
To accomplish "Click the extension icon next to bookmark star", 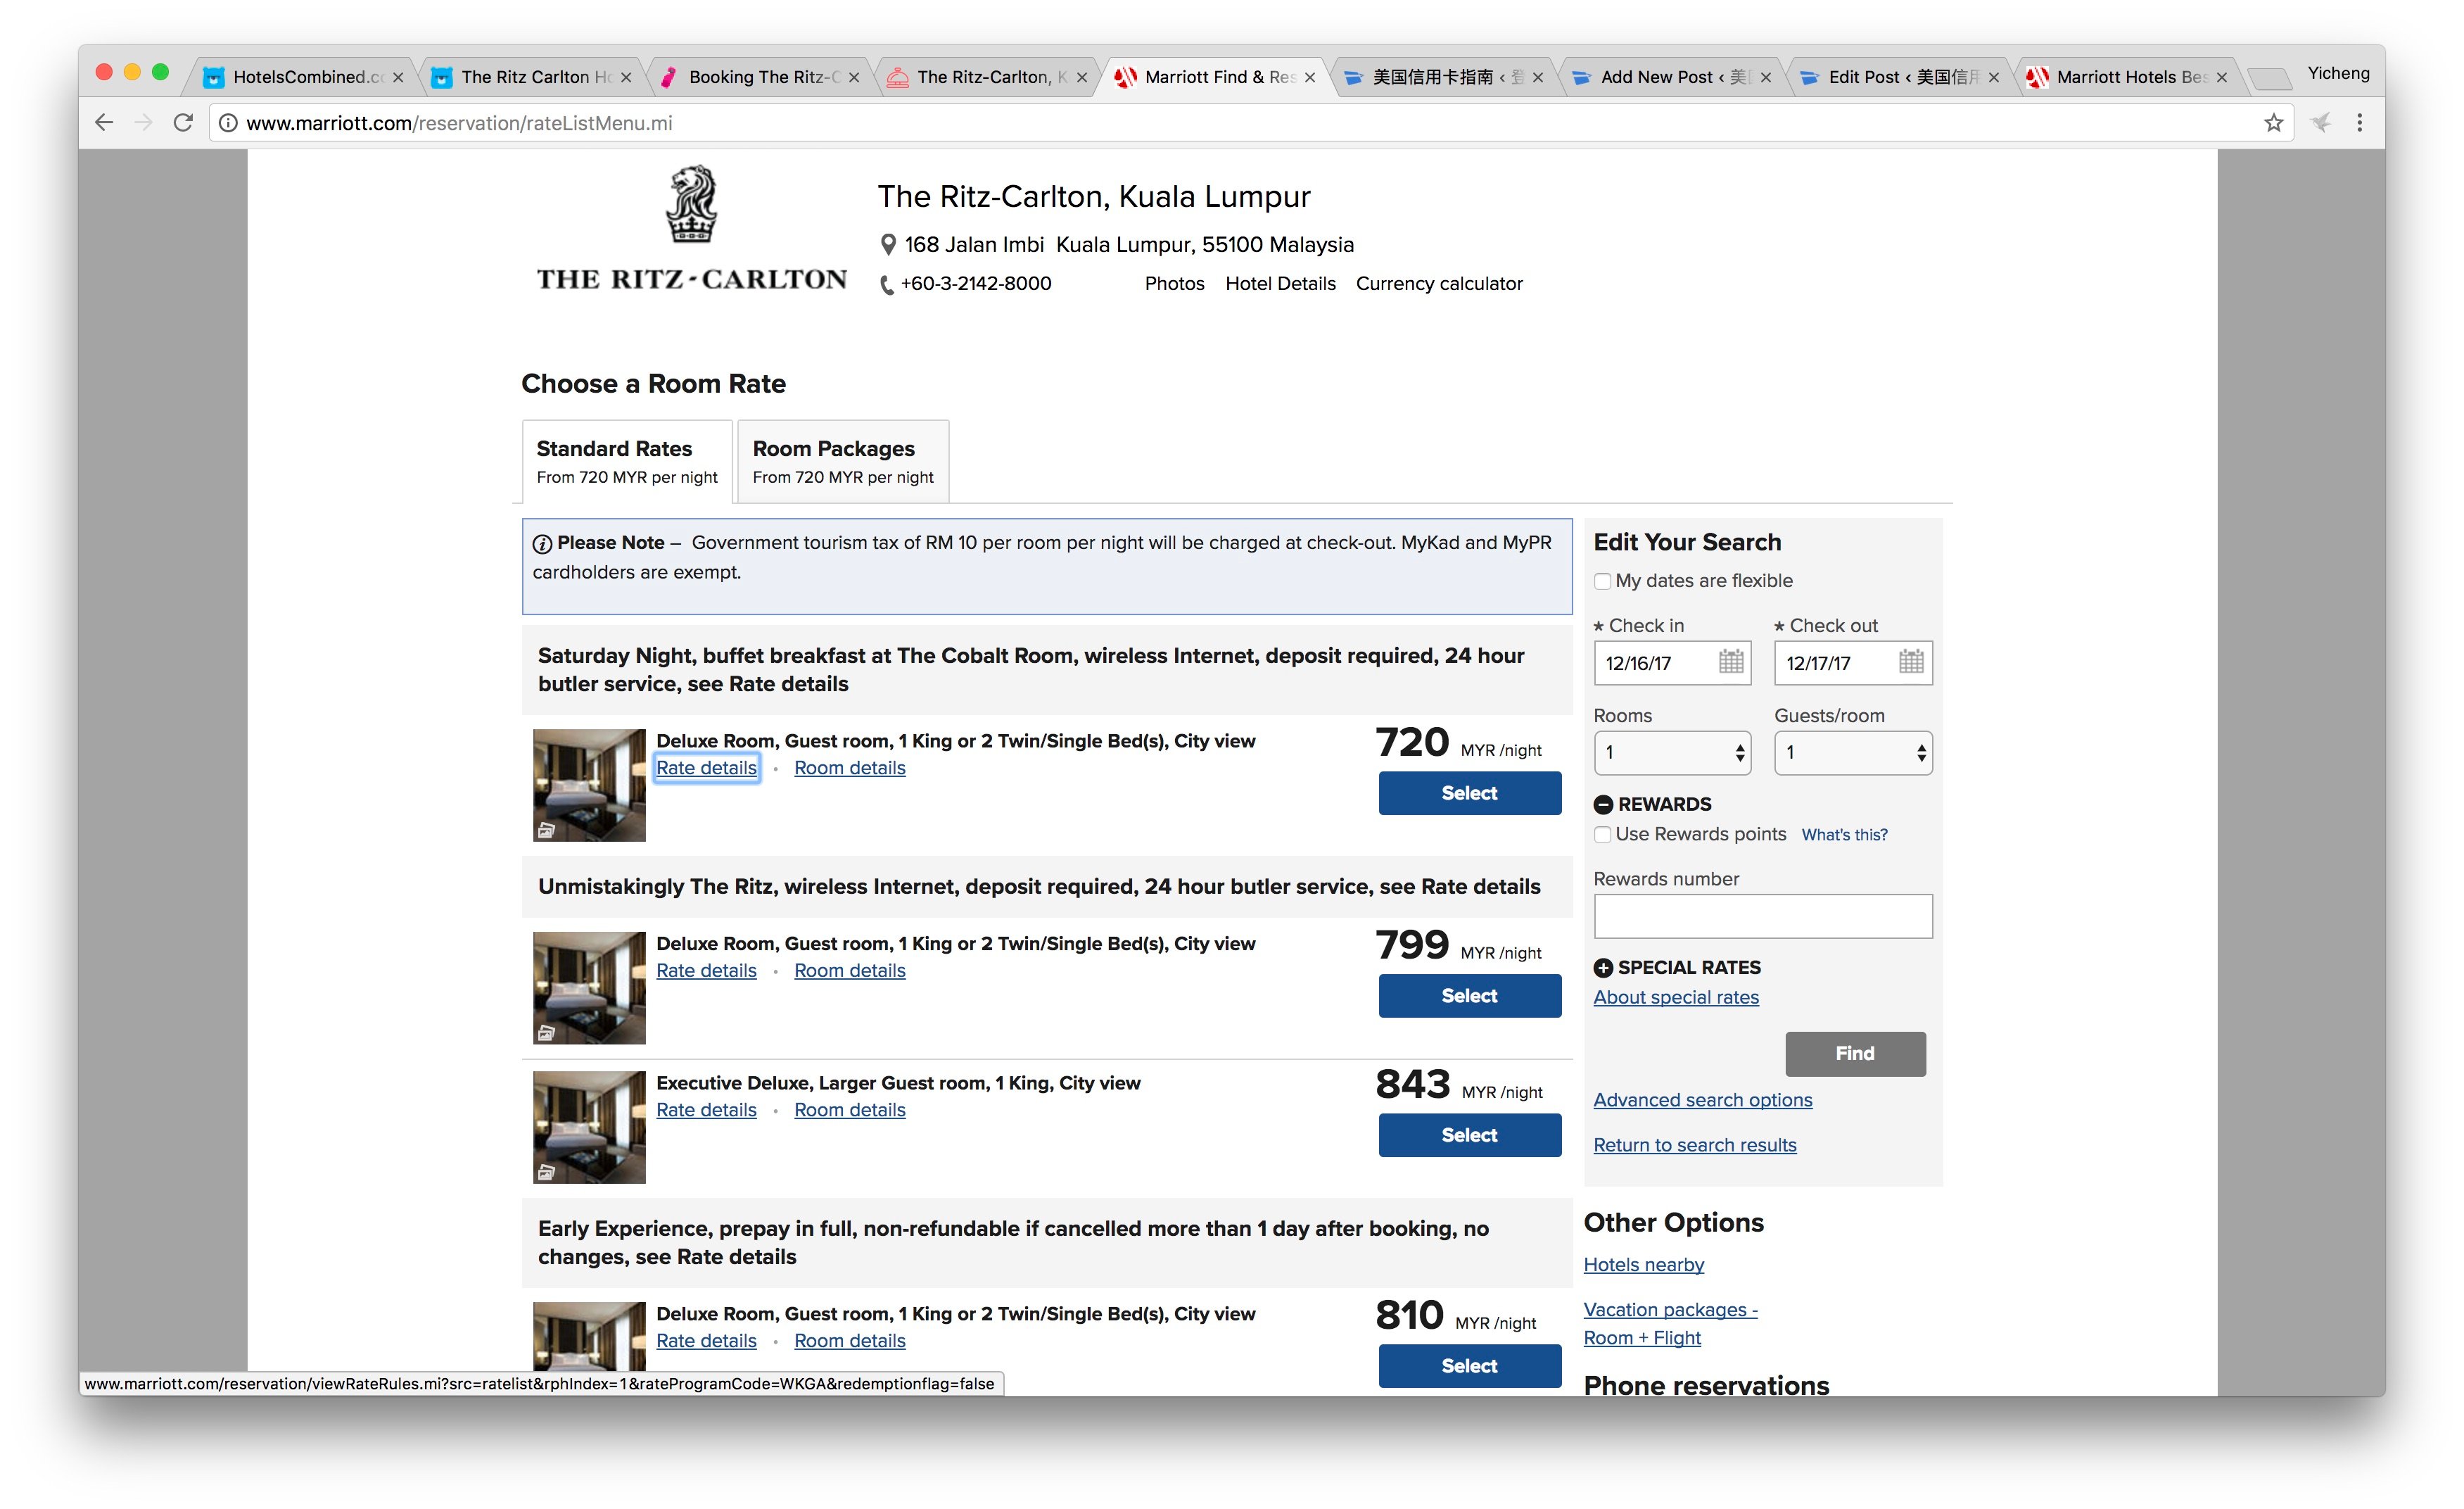I will pyautogui.click(x=2320, y=123).
